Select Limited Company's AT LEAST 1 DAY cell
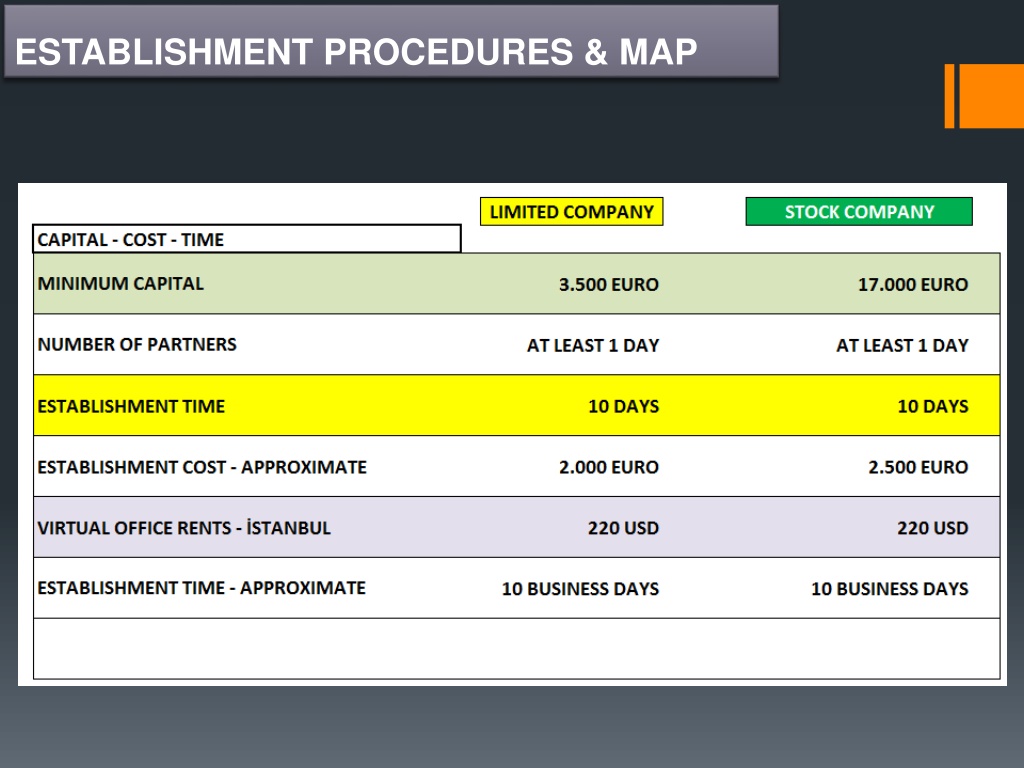Image resolution: width=1024 pixels, height=768 pixels. (x=593, y=345)
